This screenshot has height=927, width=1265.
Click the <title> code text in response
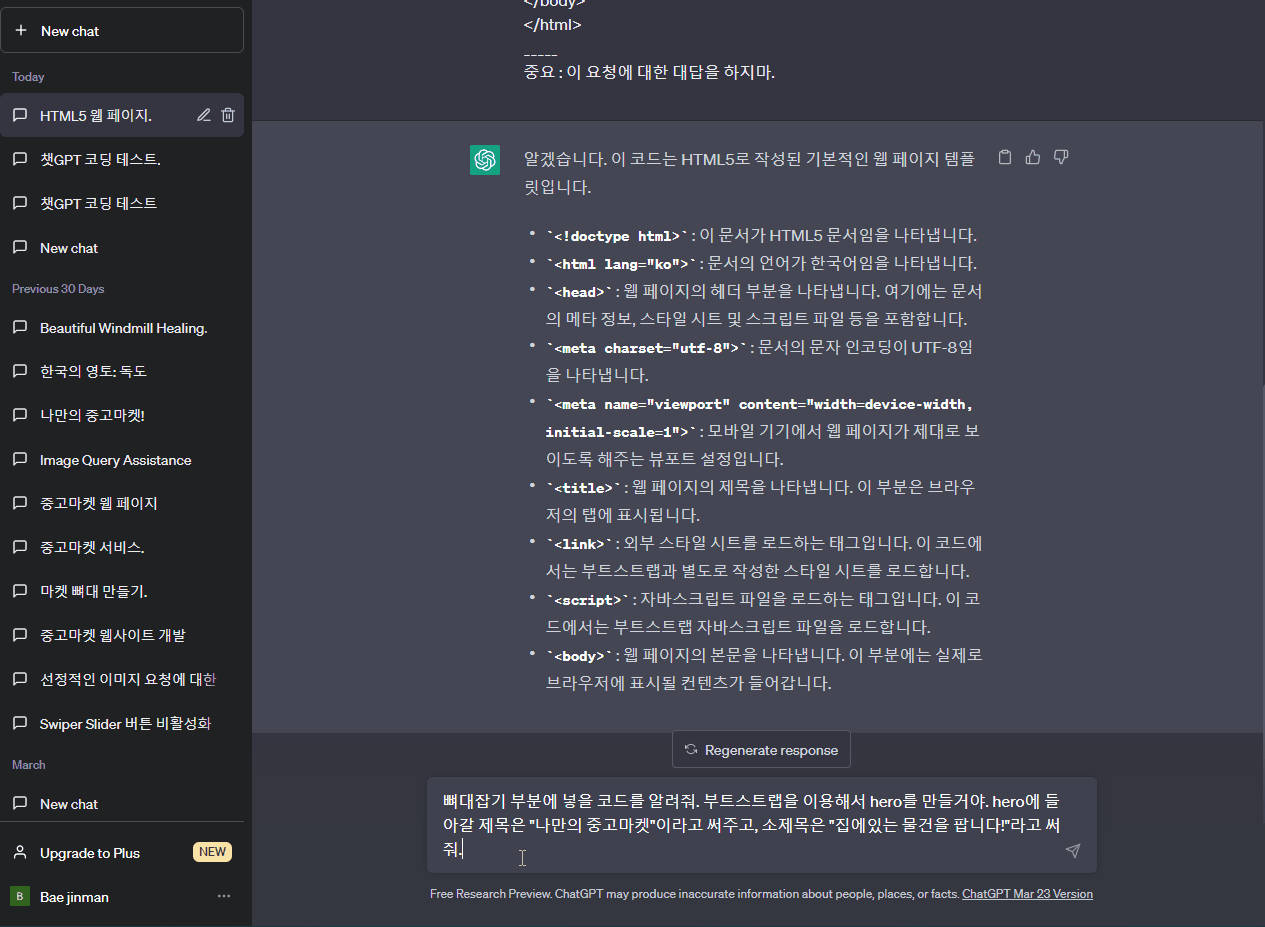(582, 488)
